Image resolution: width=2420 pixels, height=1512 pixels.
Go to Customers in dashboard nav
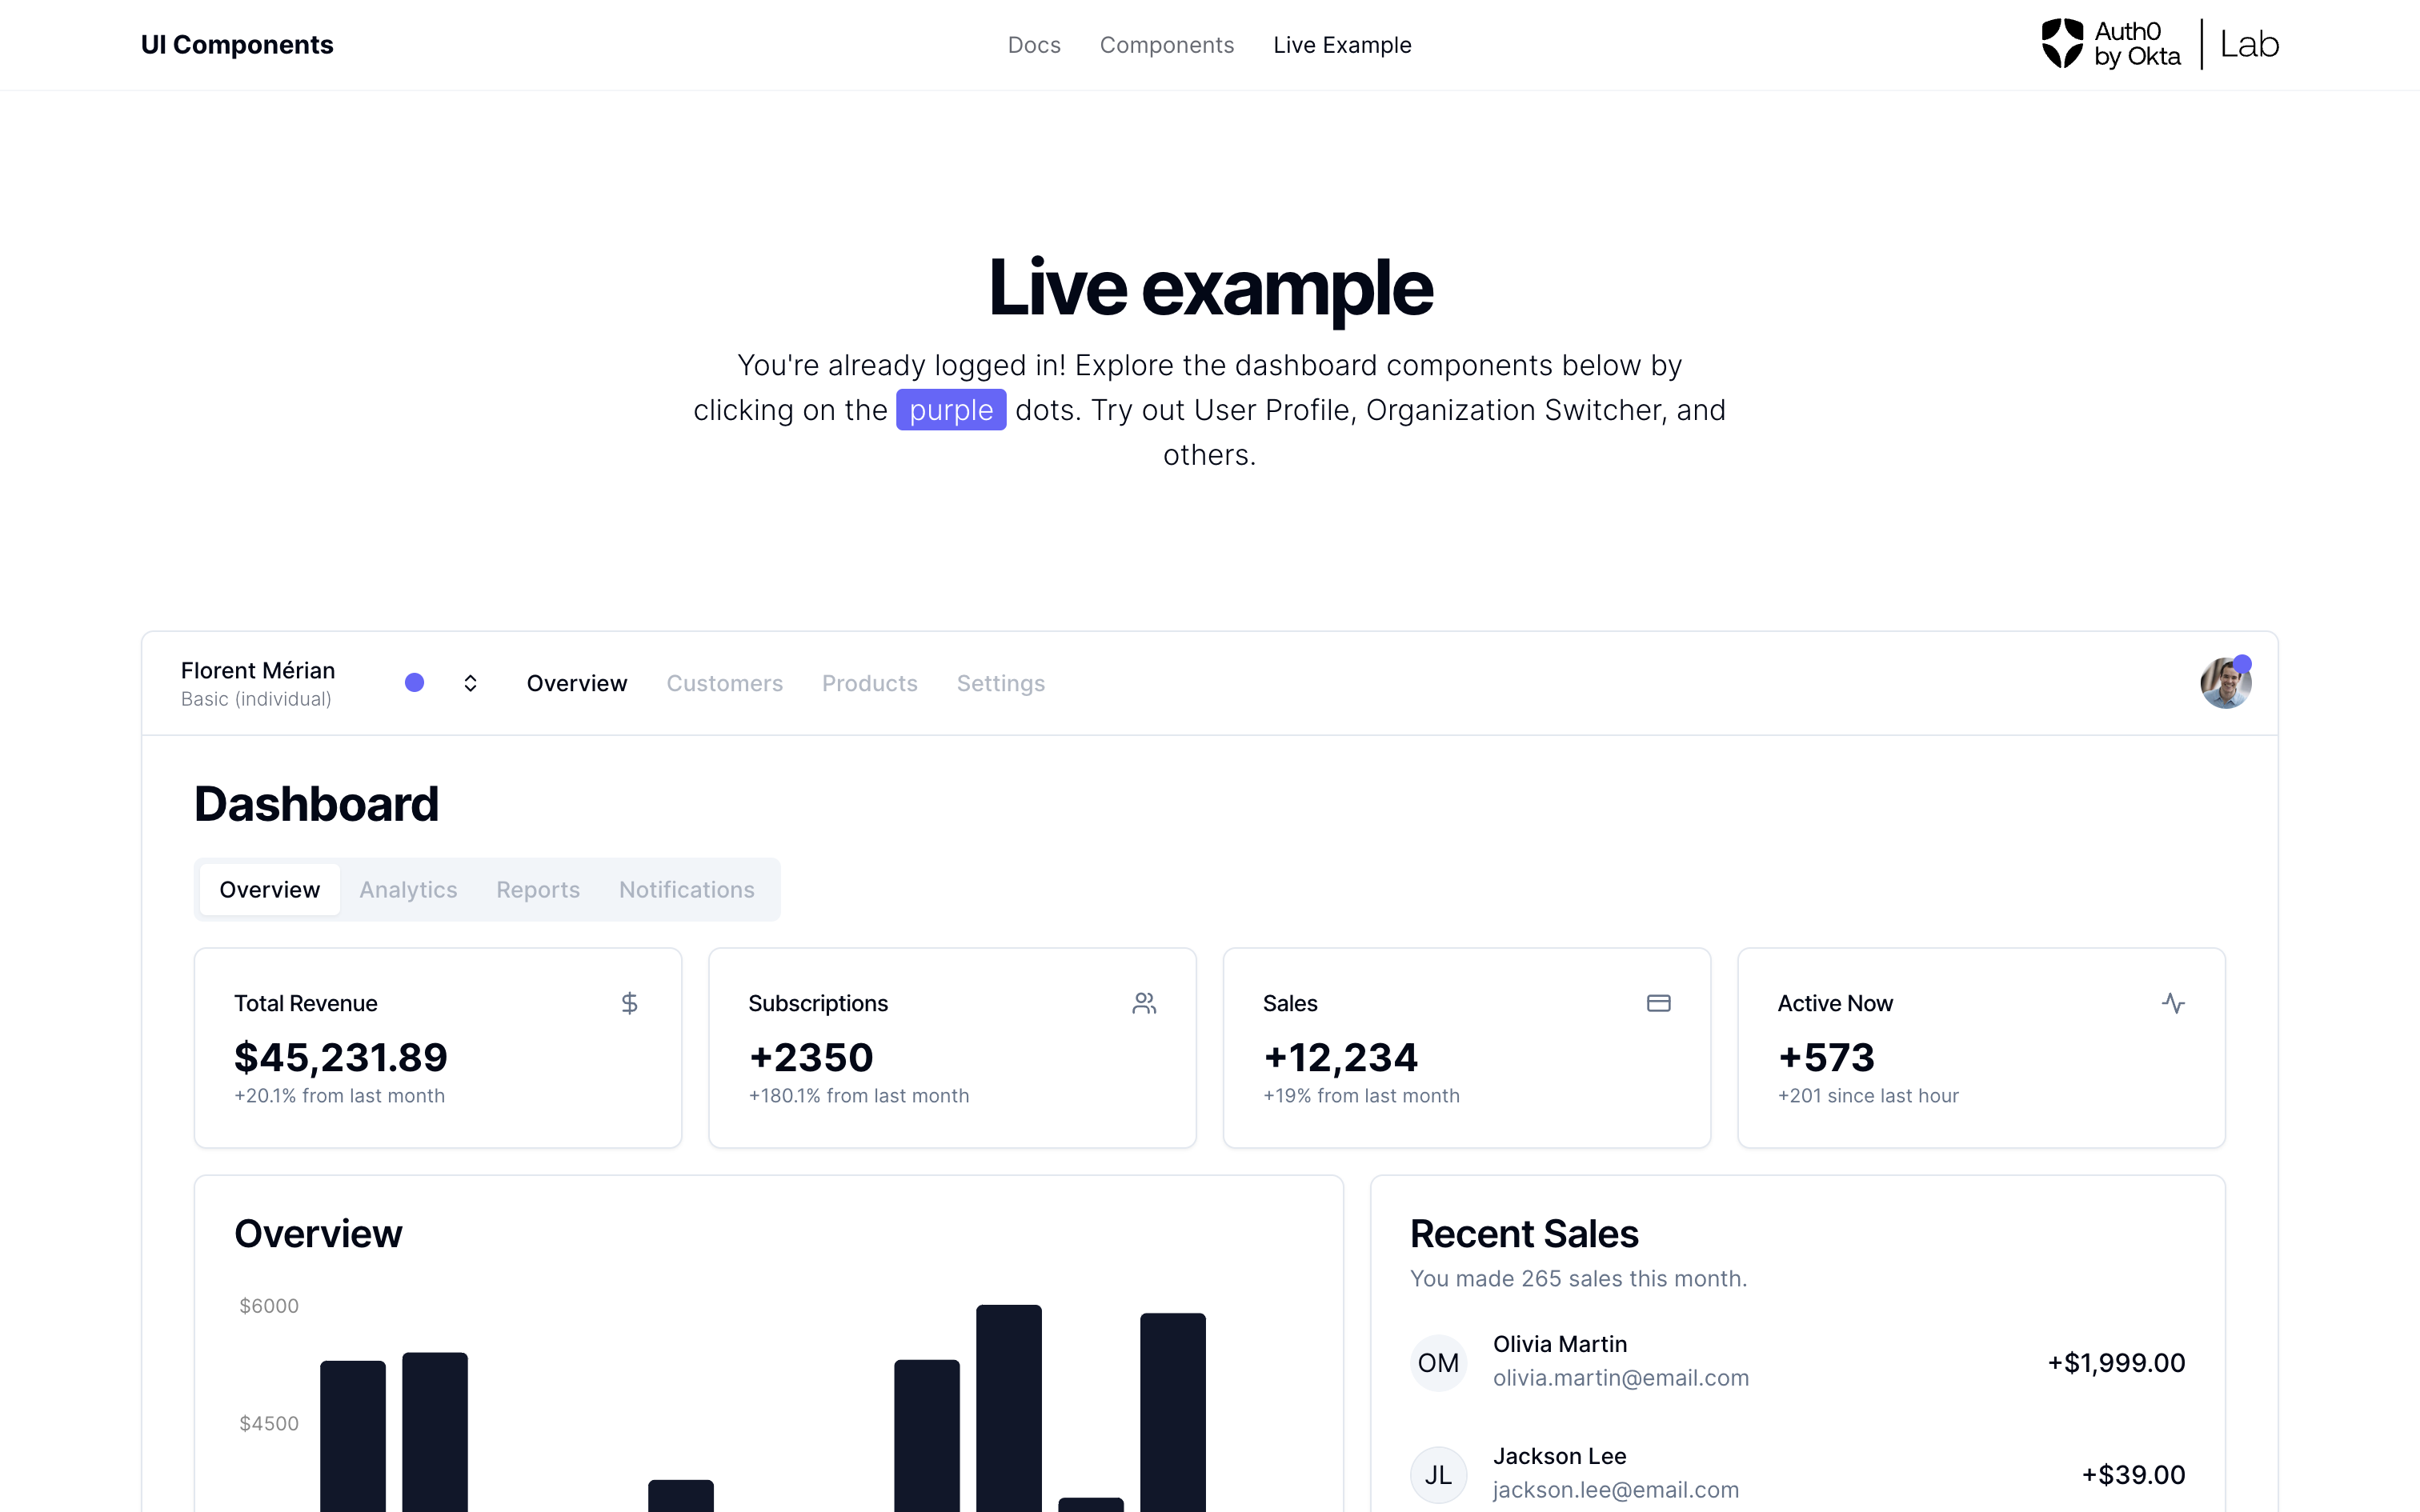[x=725, y=683]
